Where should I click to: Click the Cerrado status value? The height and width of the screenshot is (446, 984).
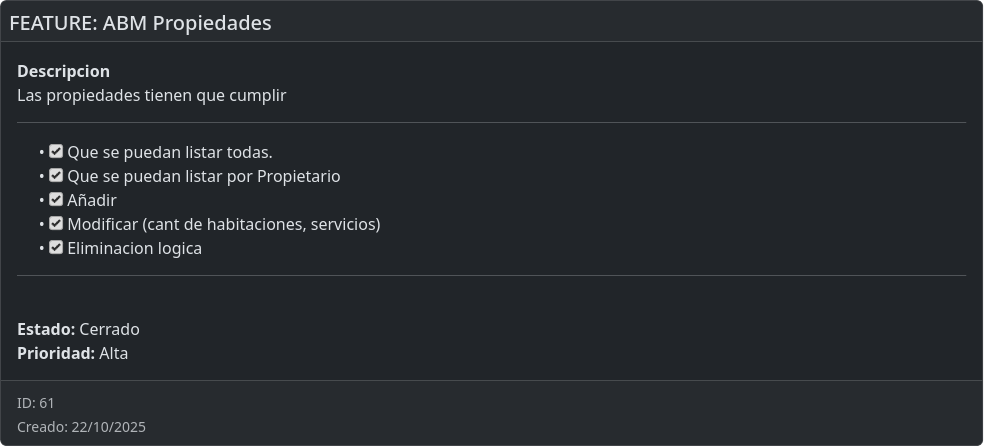coord(110,330)
